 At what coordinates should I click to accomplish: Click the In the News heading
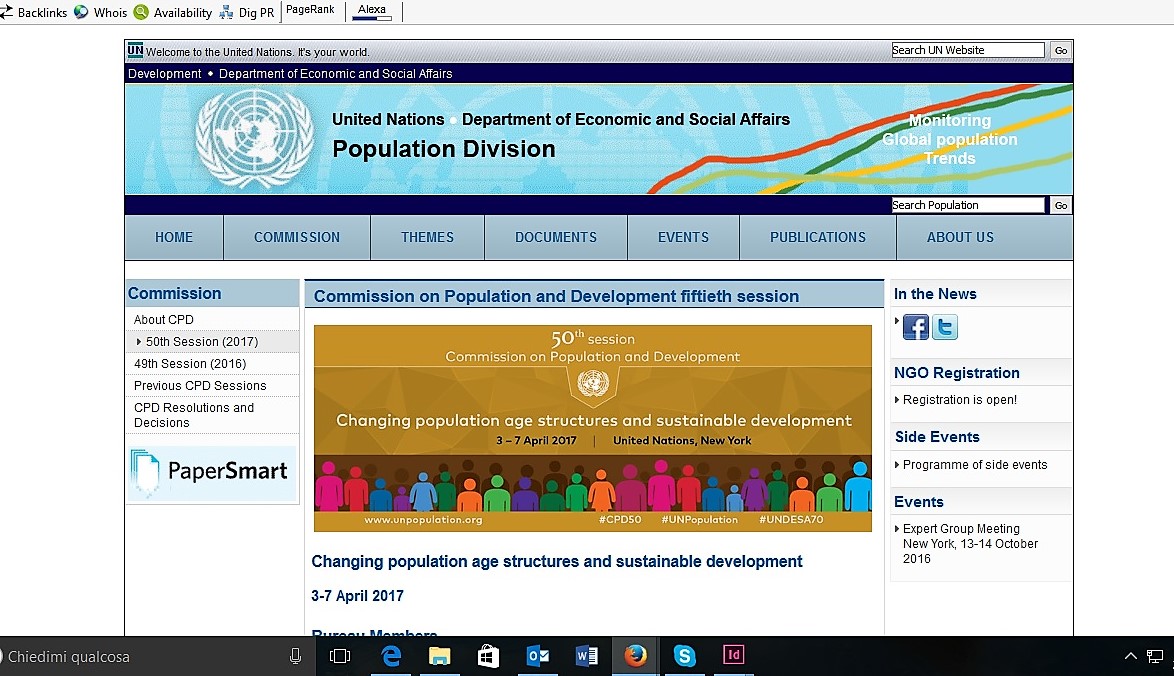pyautogui.click(x=935, y=294)
